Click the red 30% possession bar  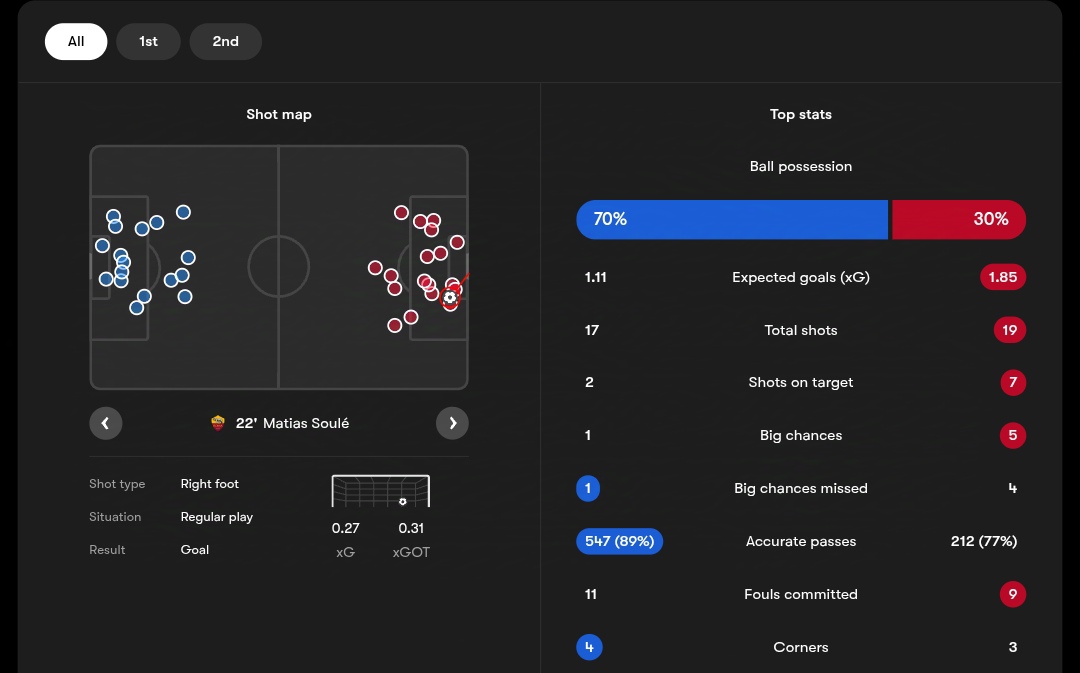tap(959, 220)
